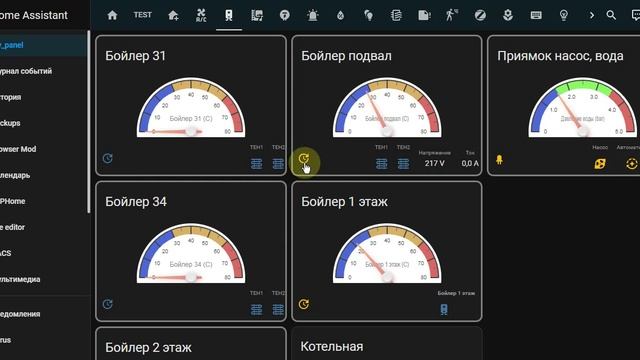Switch to the TEST tab
640x360 pixels.
[x=142, y=15]
